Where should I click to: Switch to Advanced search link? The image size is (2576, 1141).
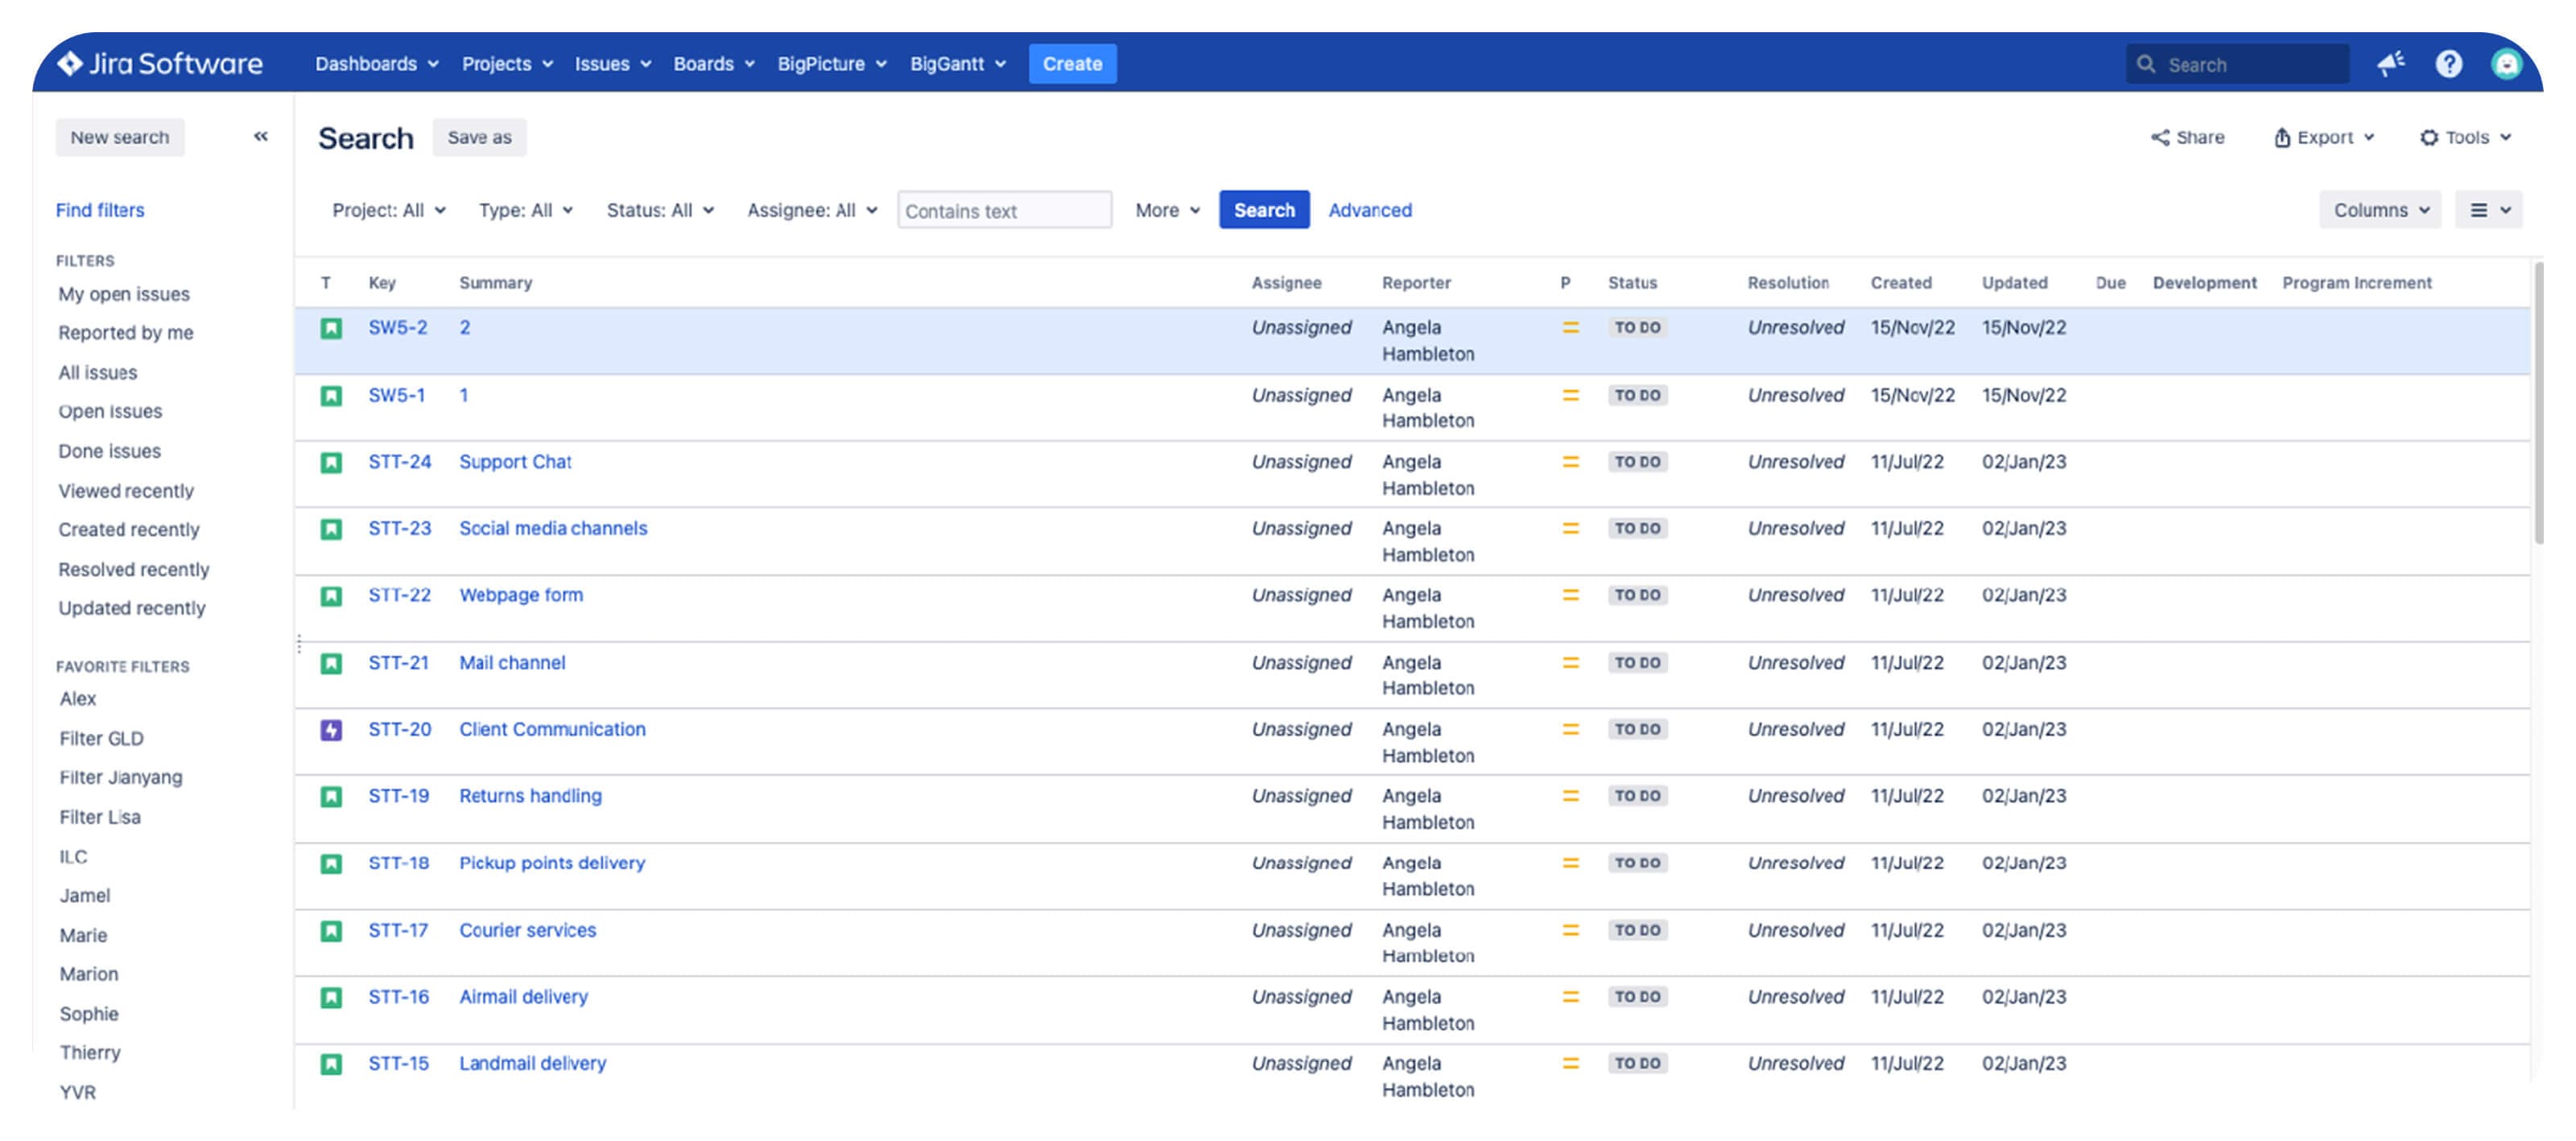point(1370,210)
